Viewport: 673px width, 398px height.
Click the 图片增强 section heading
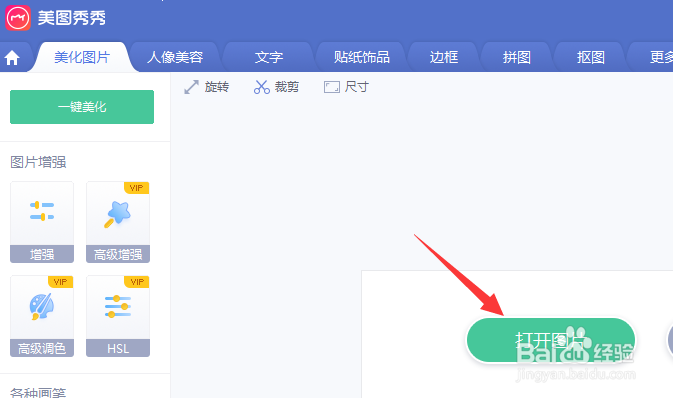pyautogui.click(x=38, y=162)
